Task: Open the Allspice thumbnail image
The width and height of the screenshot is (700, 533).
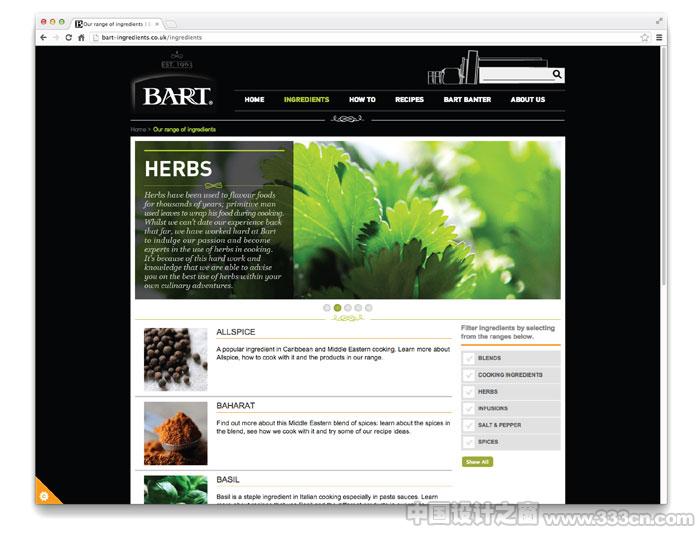Action: 175,359
